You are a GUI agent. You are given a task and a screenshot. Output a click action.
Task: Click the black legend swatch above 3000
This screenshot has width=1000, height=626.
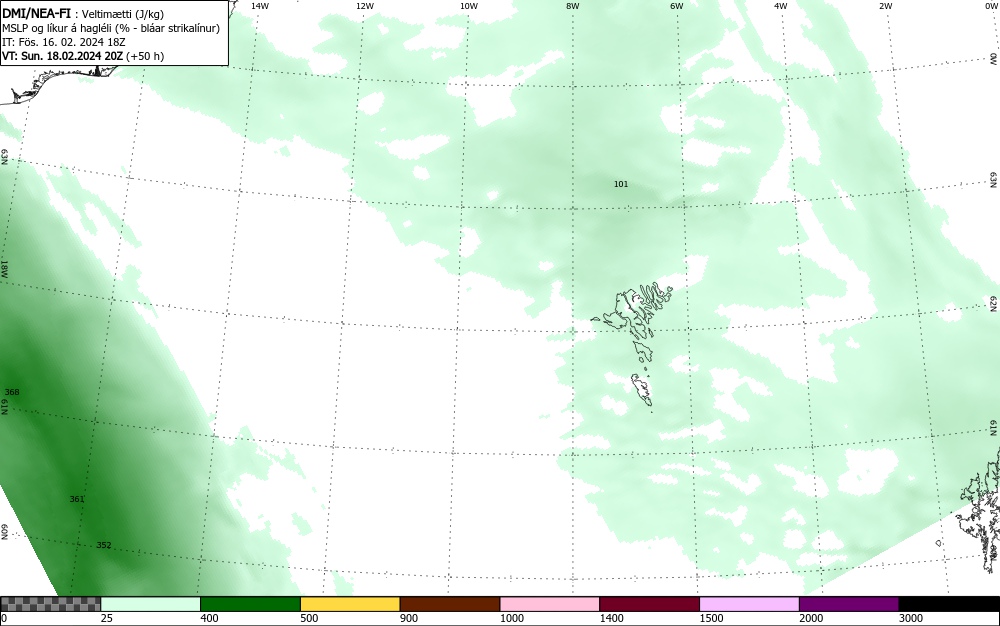click(949, 604)
